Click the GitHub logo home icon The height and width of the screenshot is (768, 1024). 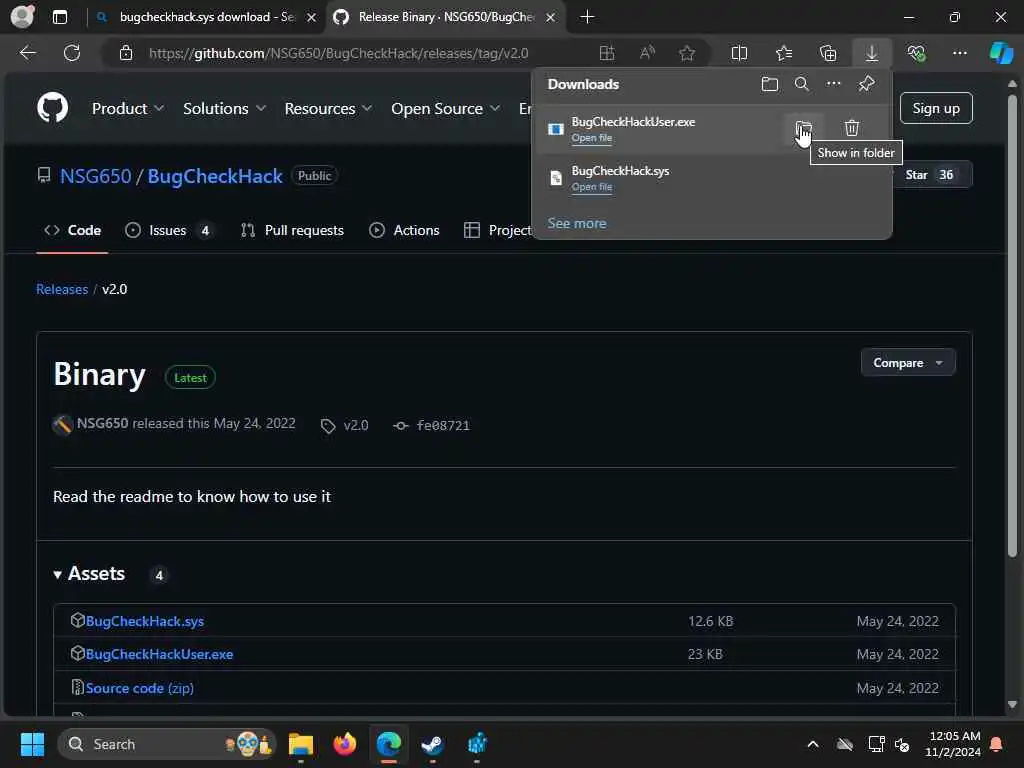(x=52, y=108)
